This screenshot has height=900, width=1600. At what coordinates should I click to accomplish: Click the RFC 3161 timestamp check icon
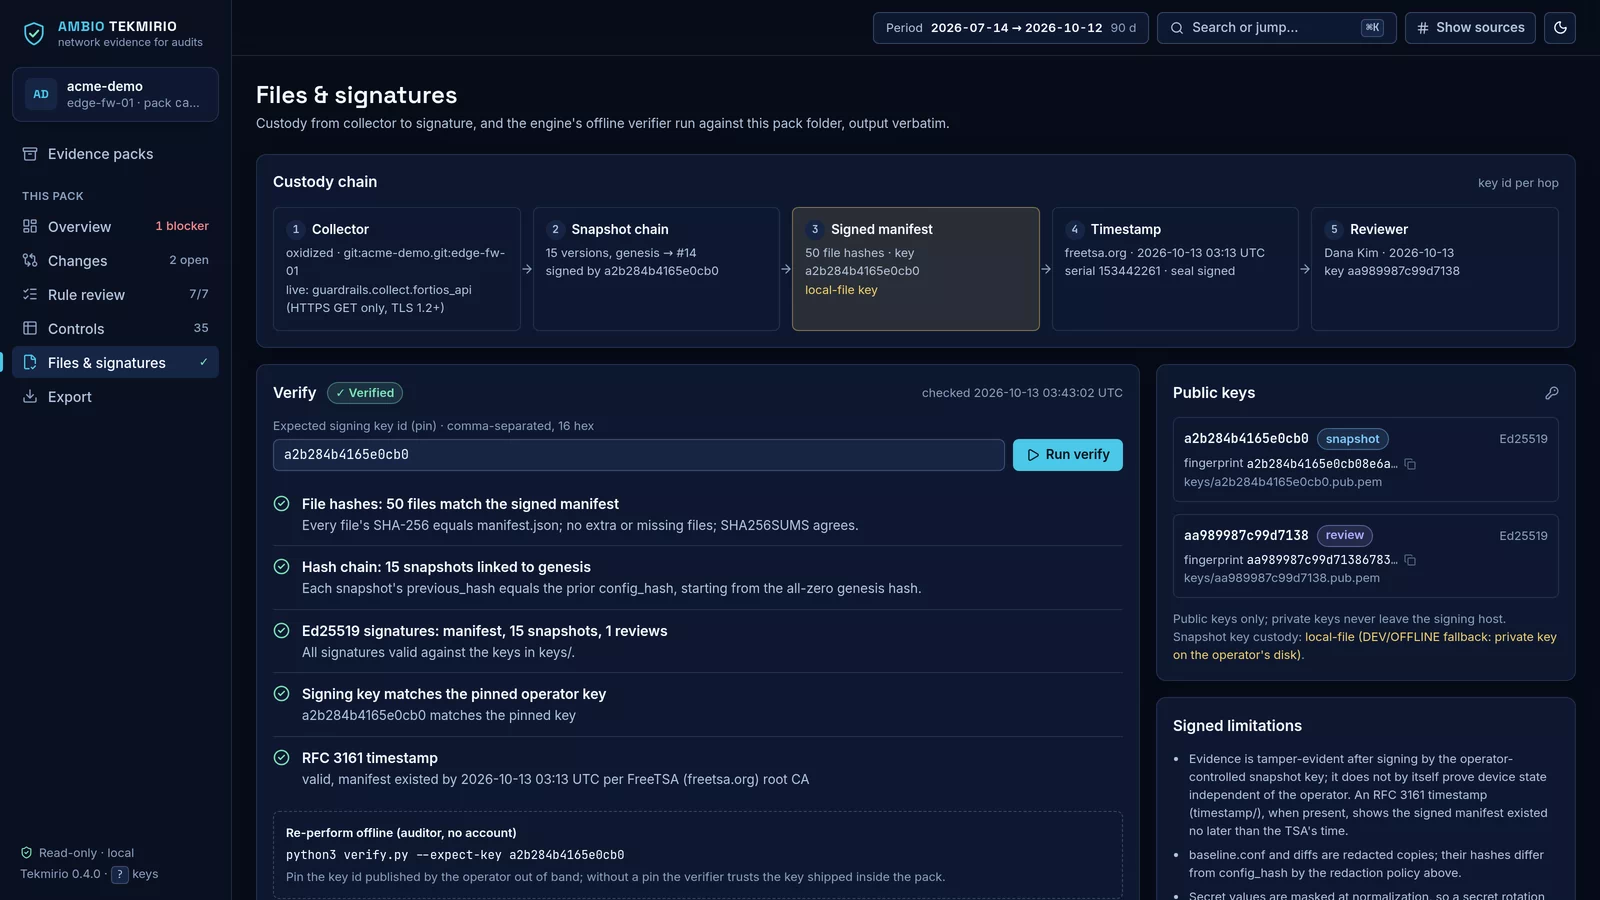(x=282, y=758)
